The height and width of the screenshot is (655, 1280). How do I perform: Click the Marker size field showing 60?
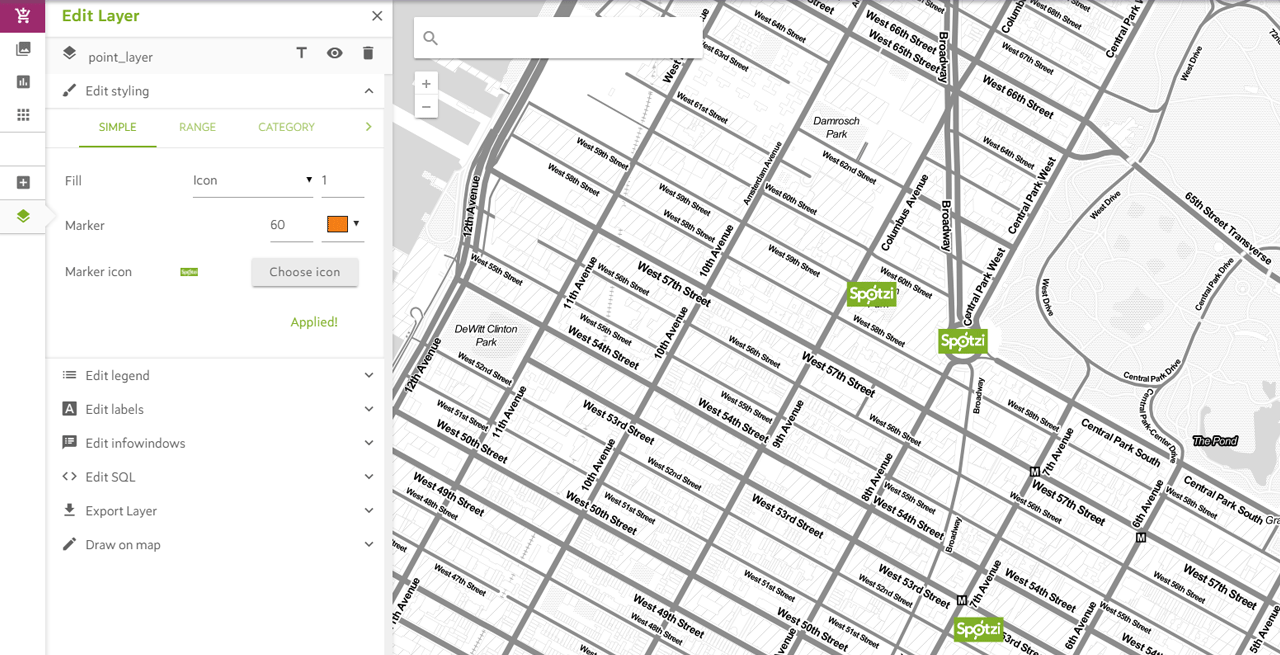(x=291, y=225)
